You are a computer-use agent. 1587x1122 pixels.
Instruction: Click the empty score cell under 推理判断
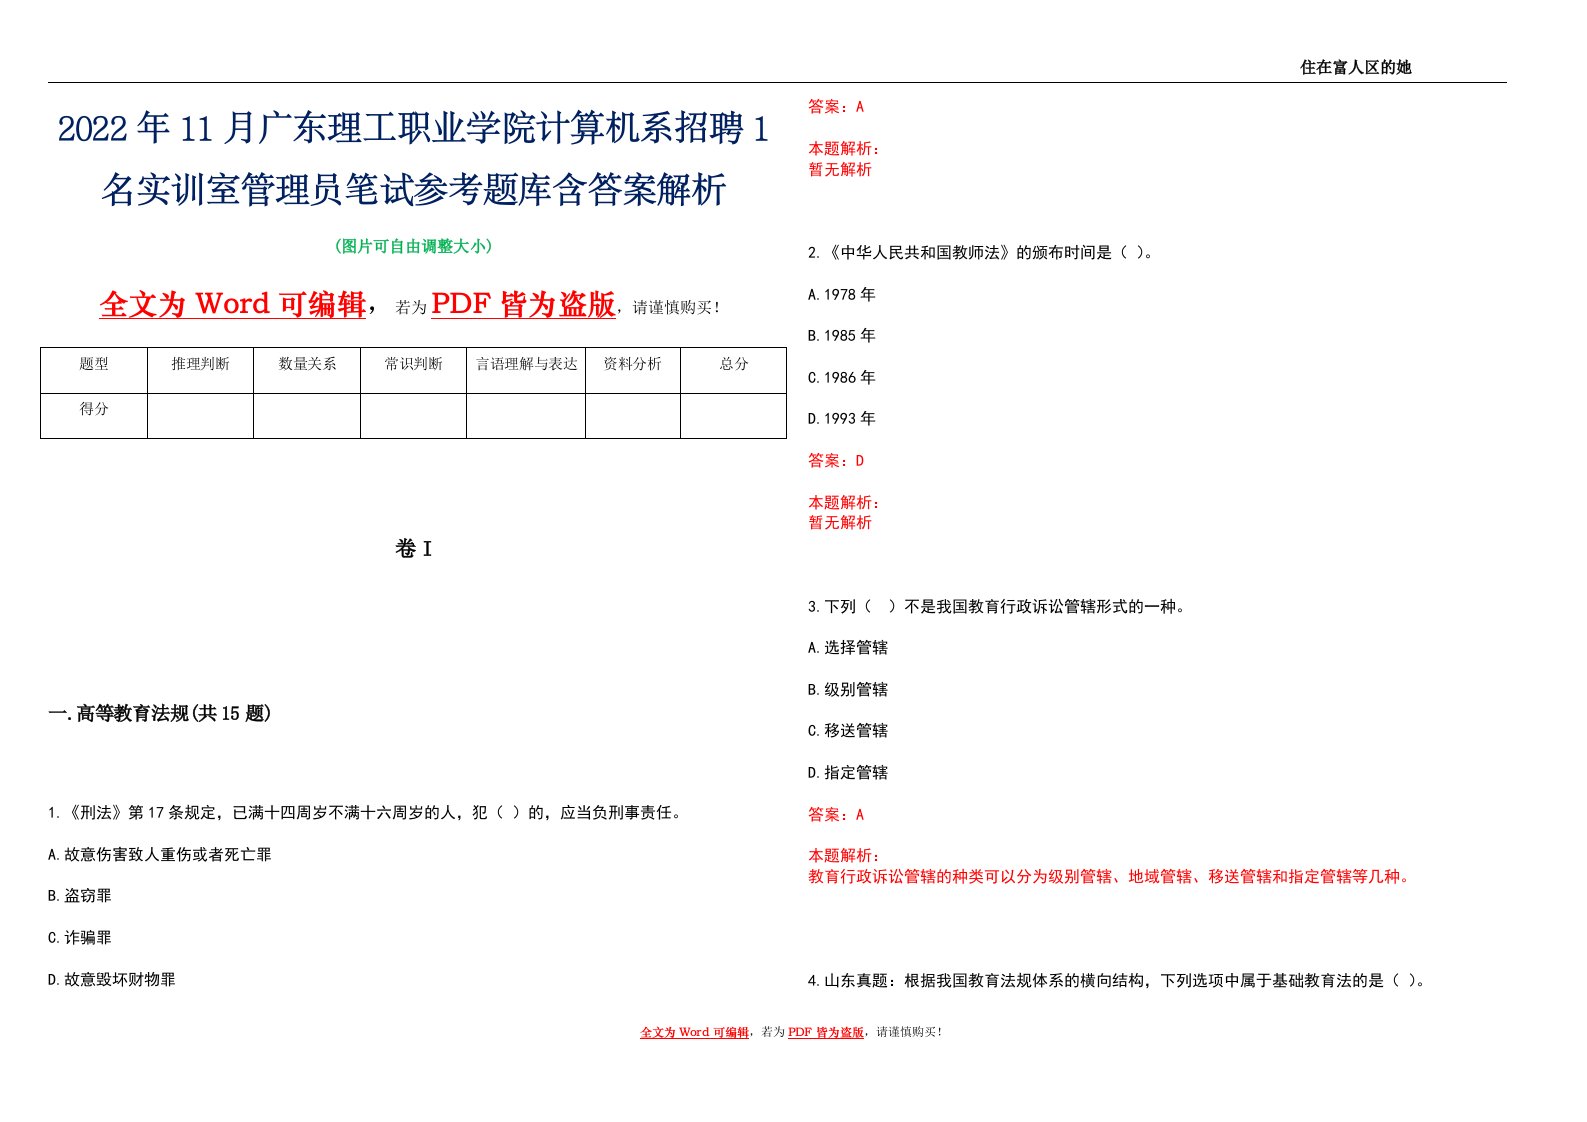coord(200,416)
